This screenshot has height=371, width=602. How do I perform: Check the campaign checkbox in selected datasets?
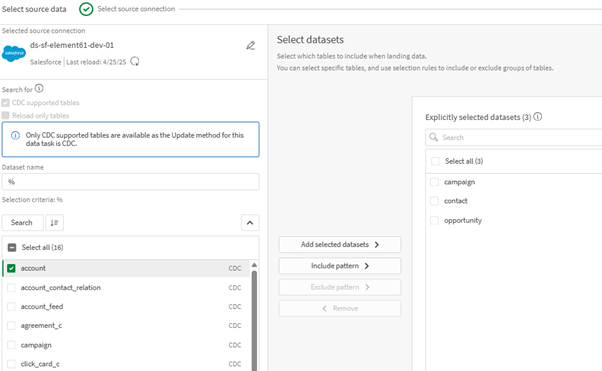click(x=434, y=182)
